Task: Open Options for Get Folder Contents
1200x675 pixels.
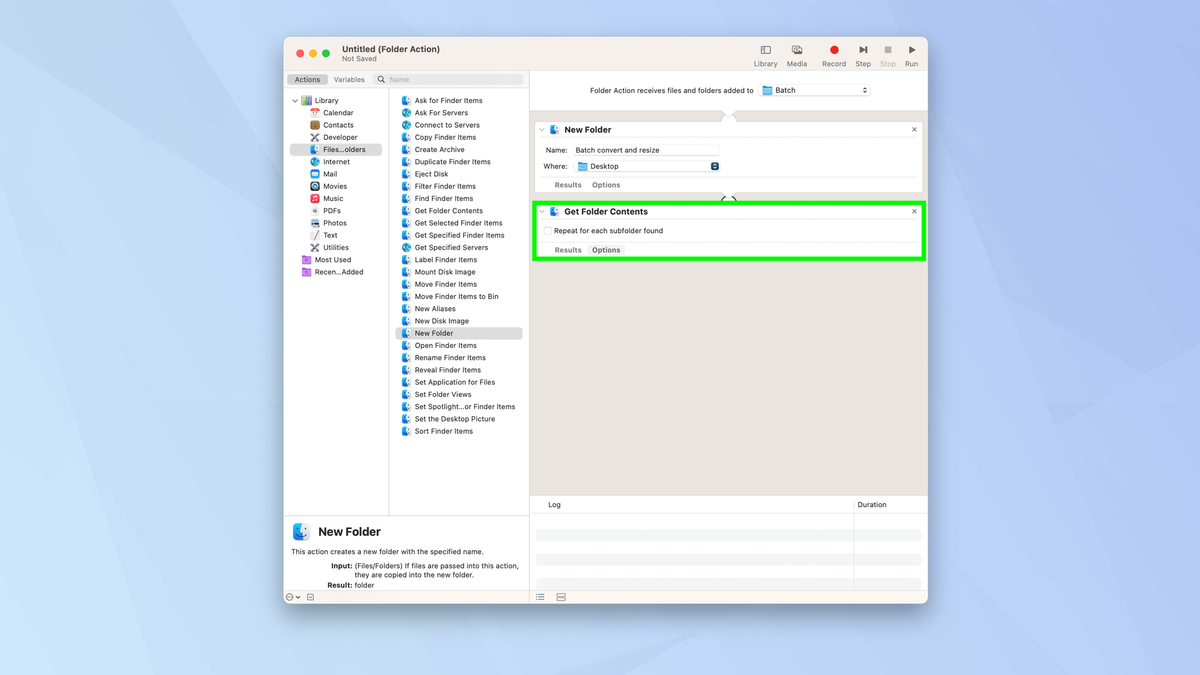Action: (605, 250)
